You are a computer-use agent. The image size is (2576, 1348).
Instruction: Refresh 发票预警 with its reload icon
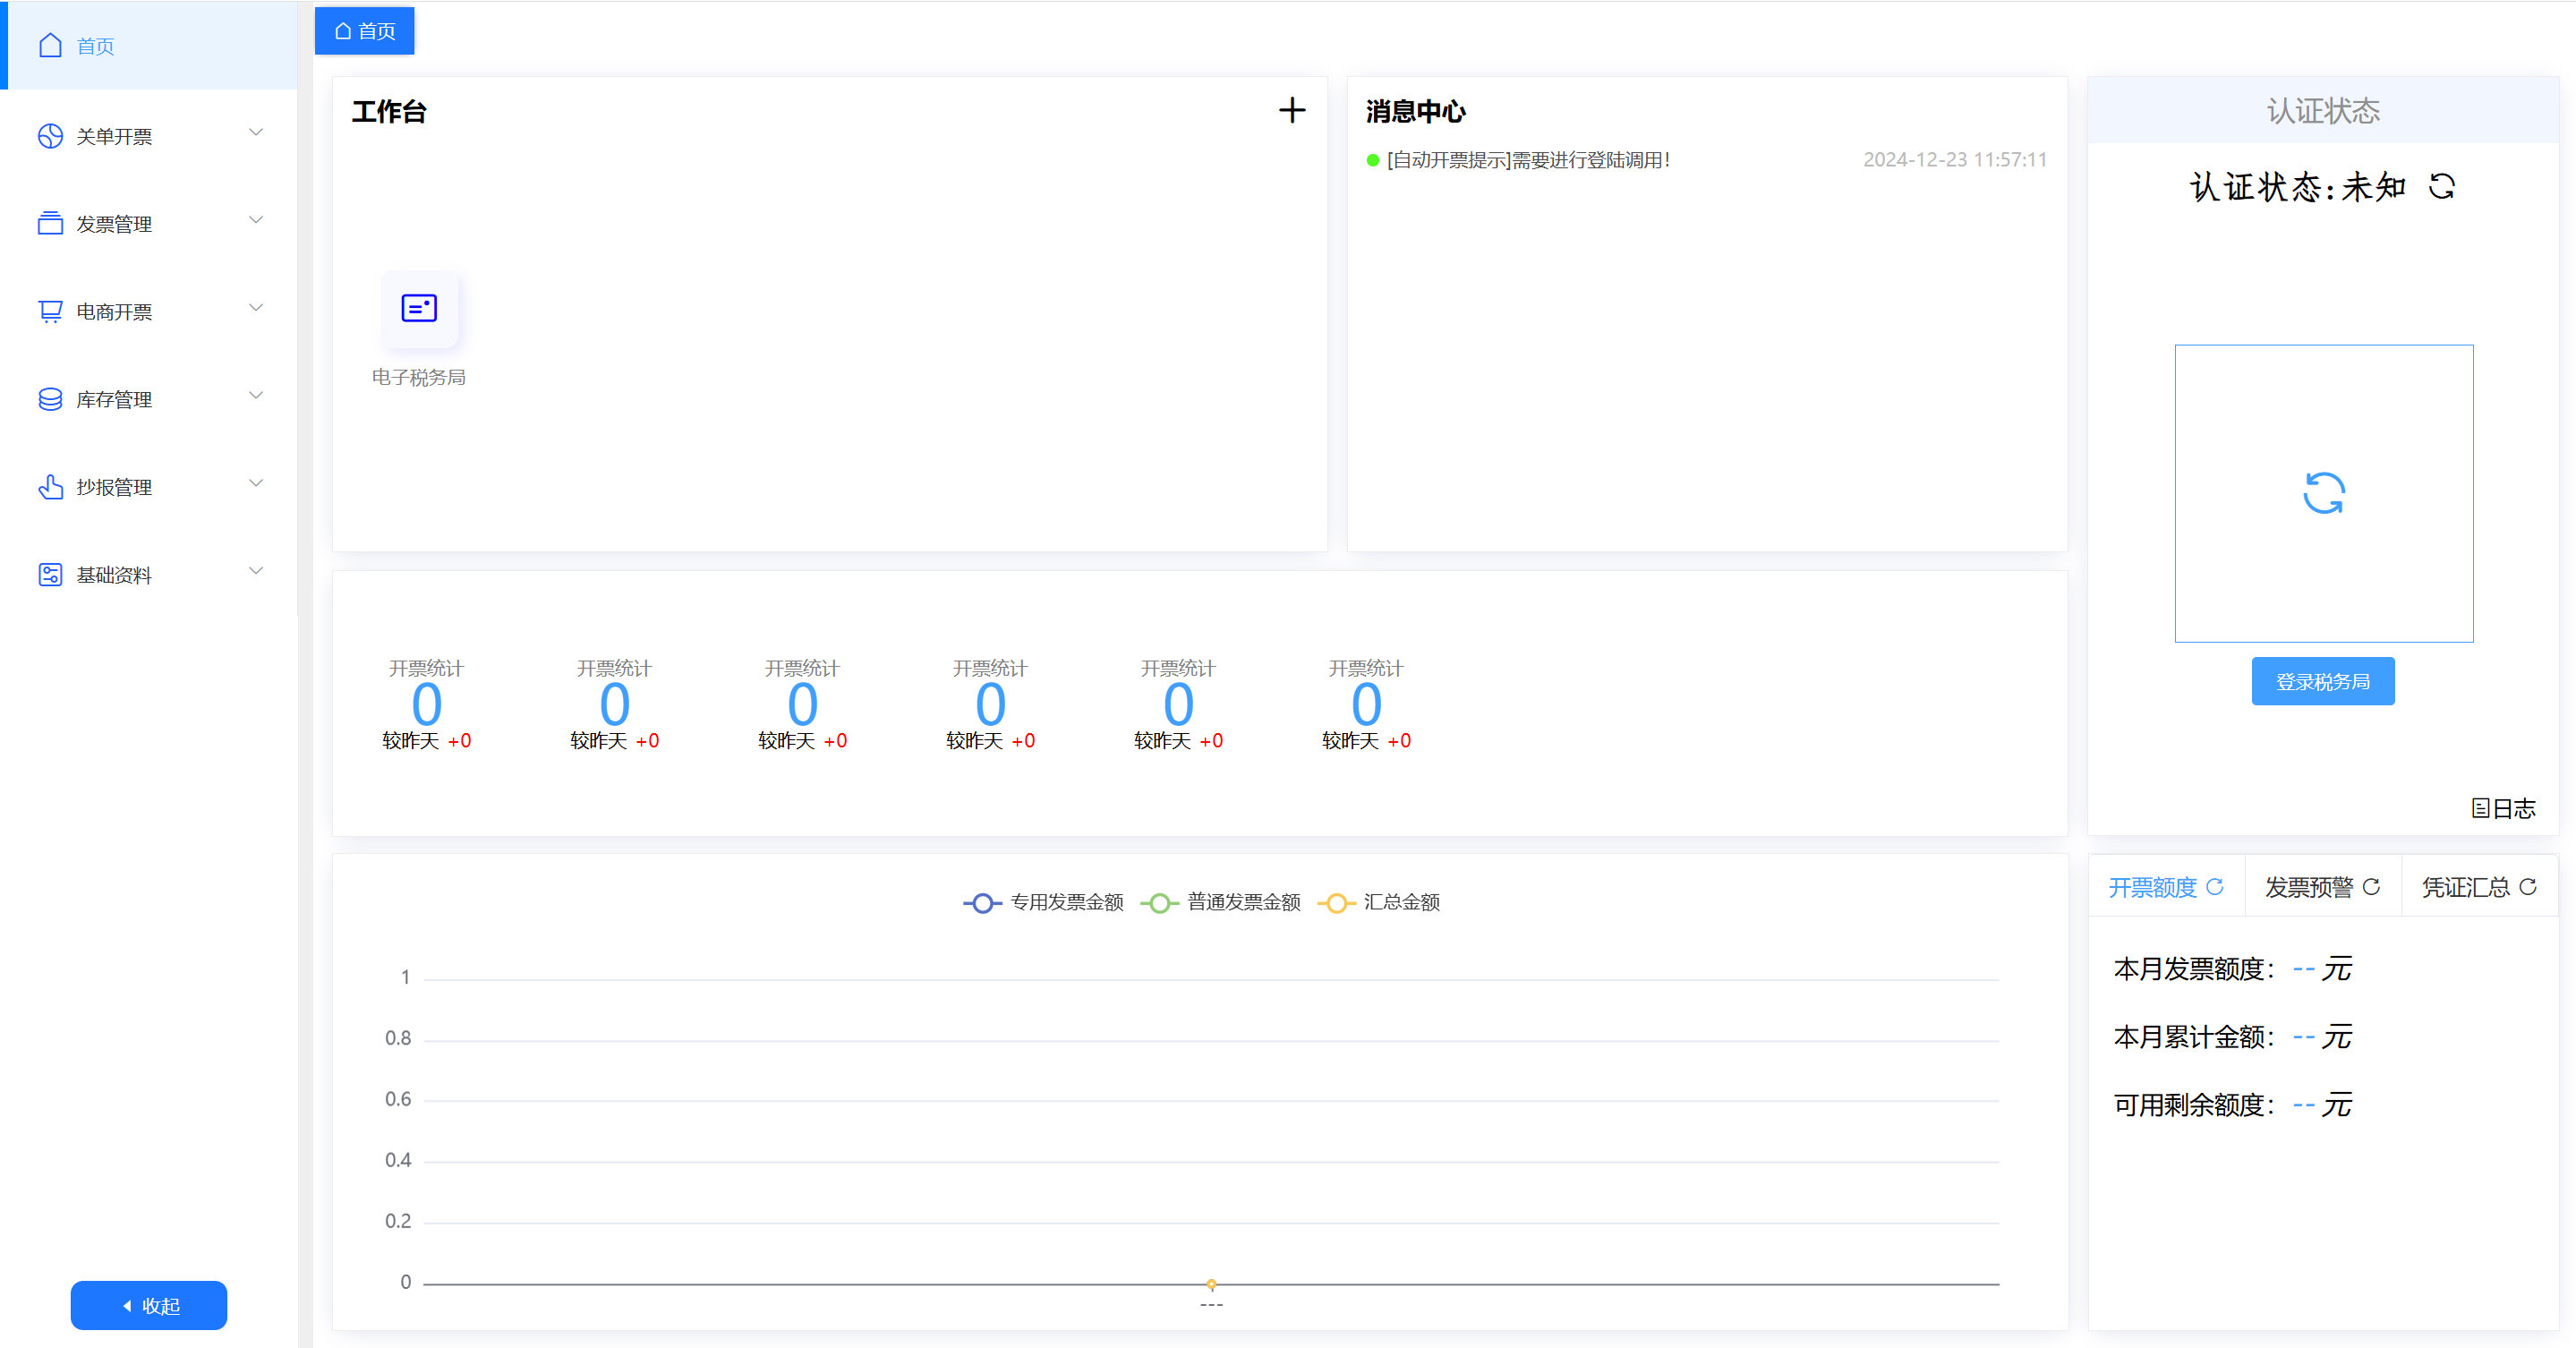pyautogui.click(x=2371, y=887)
